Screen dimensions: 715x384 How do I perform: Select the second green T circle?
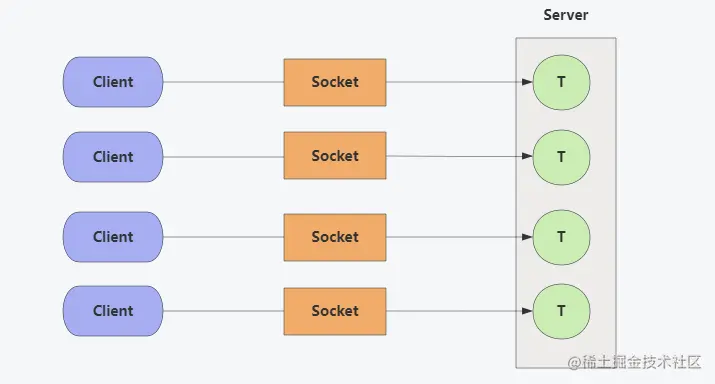coord(561,157)
